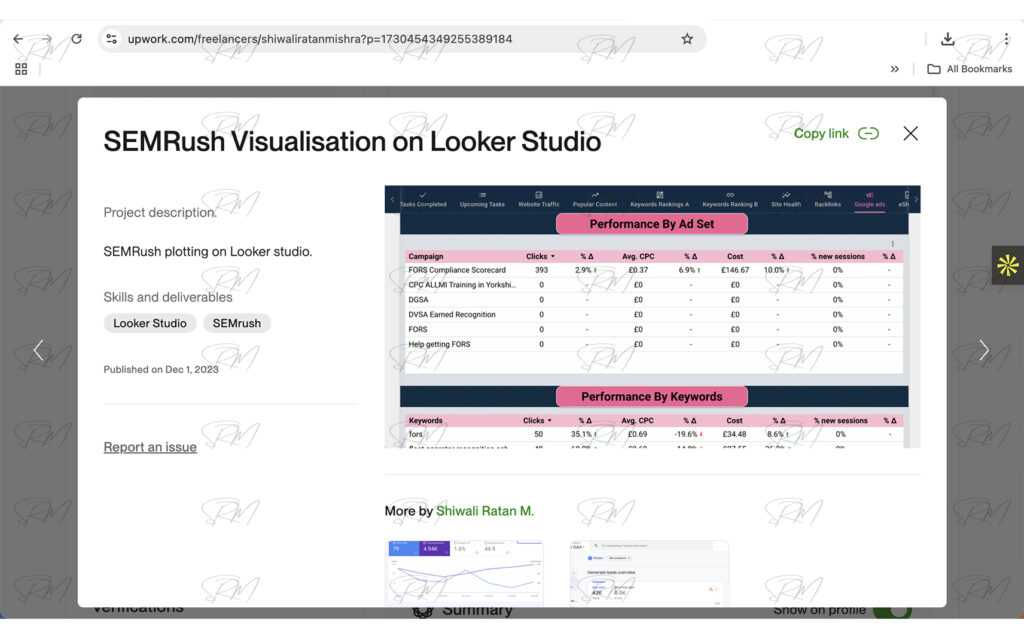Click the Campaign column header
The height and width of the screenshot is (639, 1024).
426,256
